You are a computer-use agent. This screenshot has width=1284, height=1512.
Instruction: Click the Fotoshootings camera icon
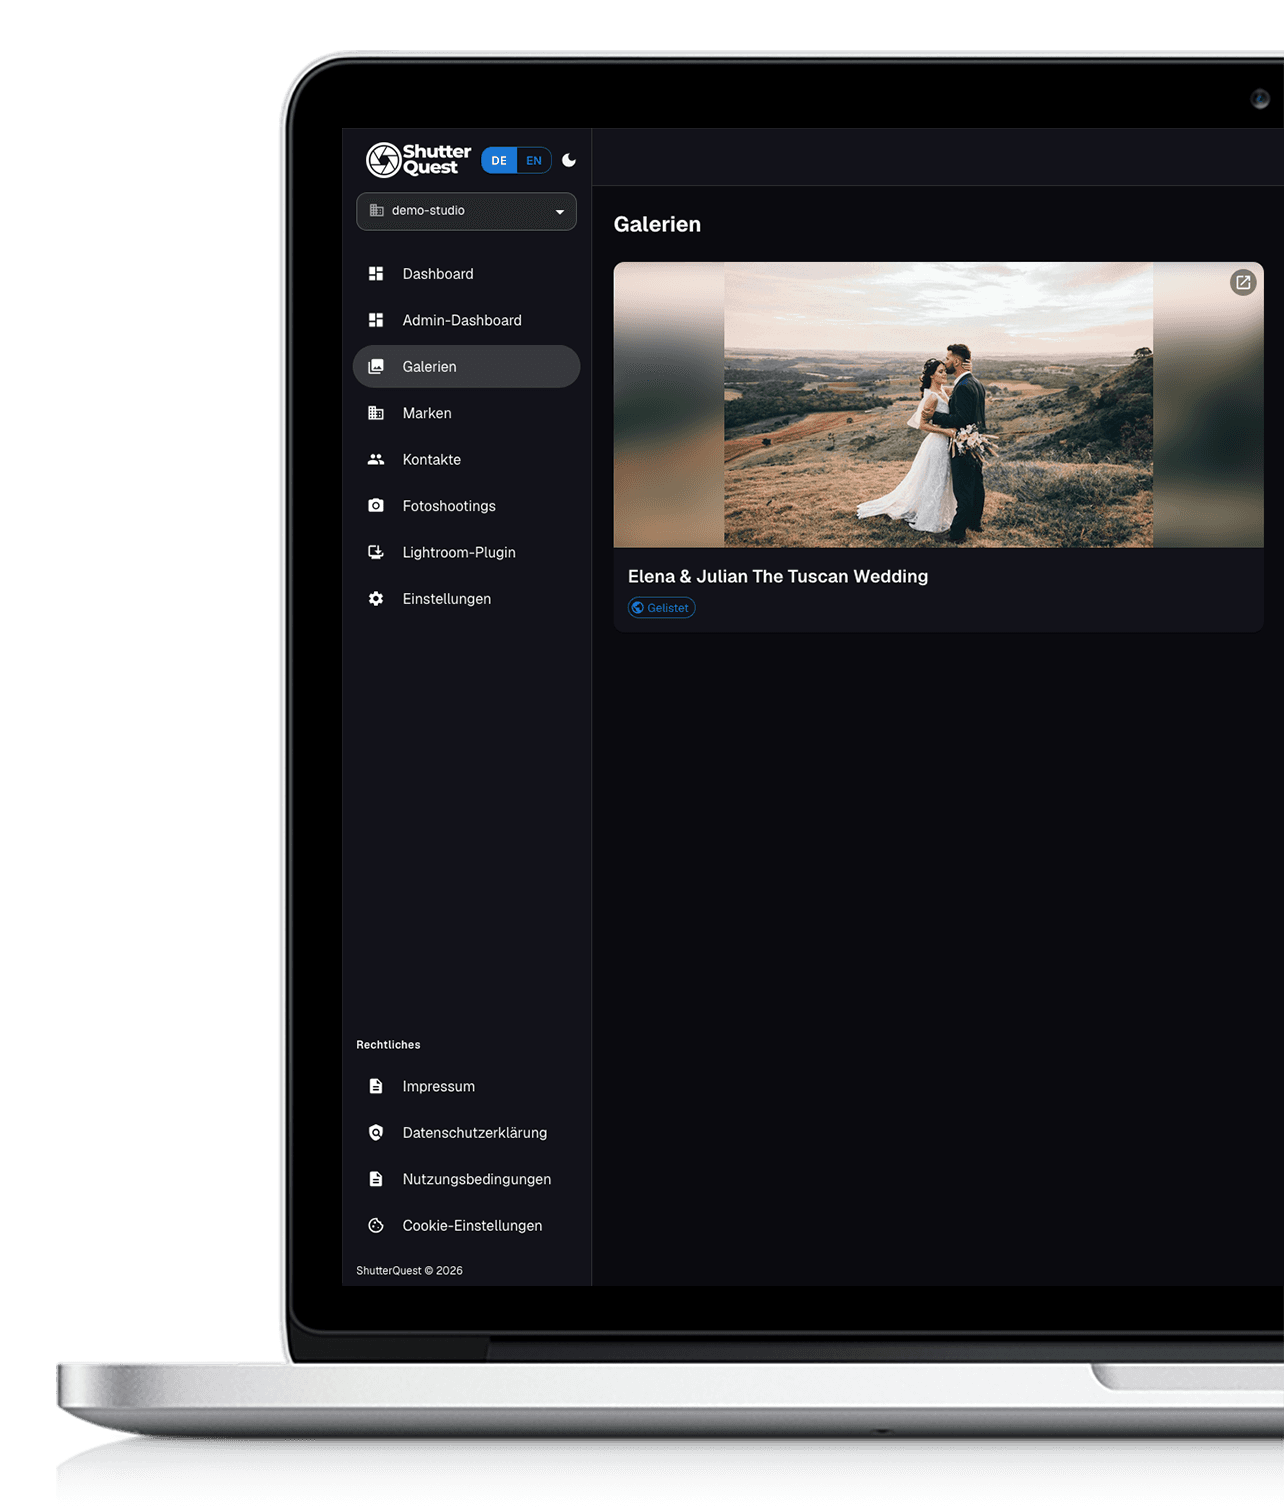376,506
